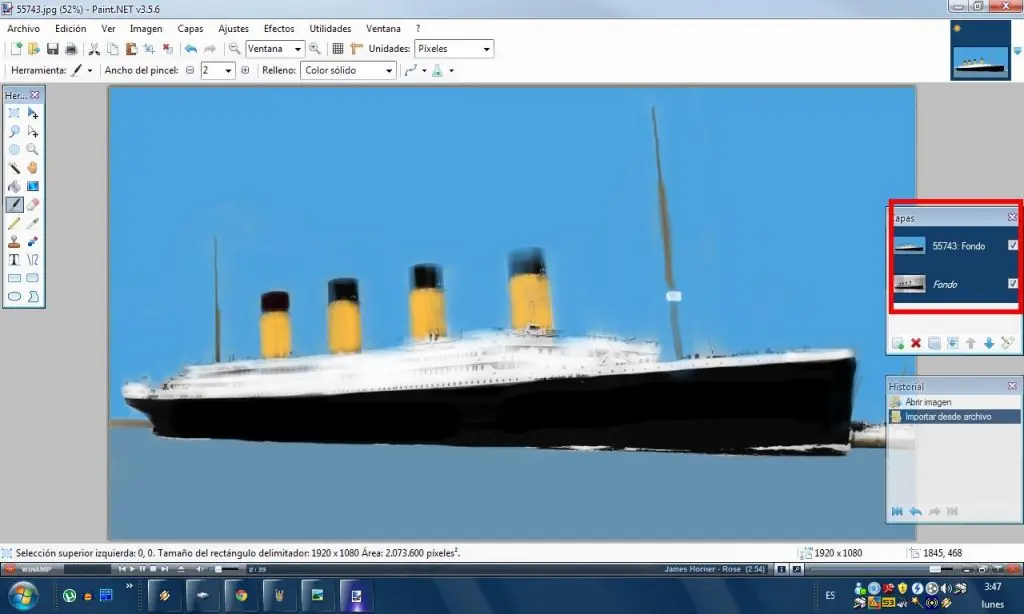Click the Save floppy disk icon

[53, 49]
